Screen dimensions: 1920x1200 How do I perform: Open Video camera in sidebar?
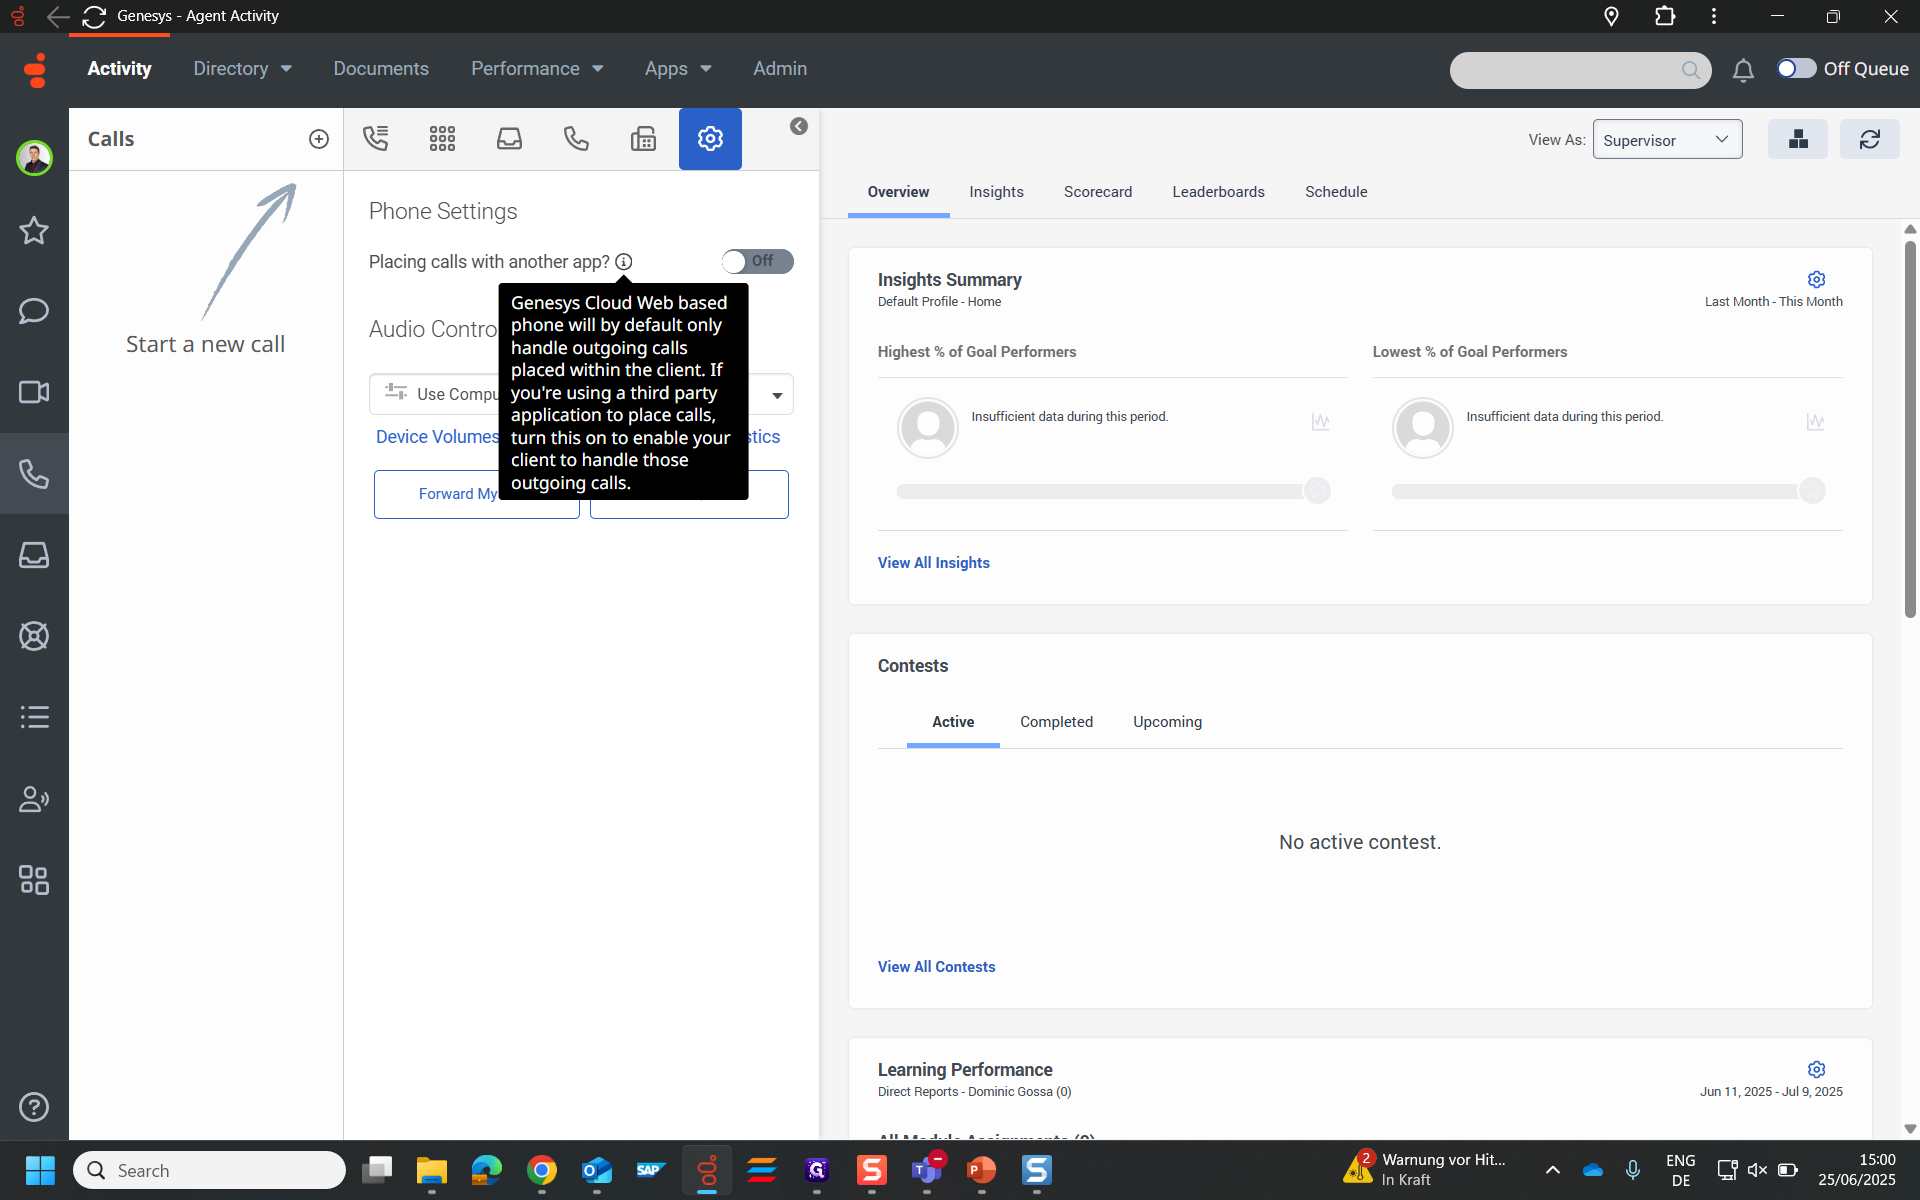[34, 392]
